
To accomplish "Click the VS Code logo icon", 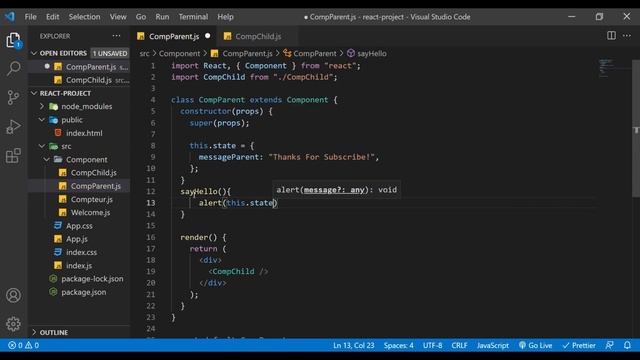I will click(10, 17).
